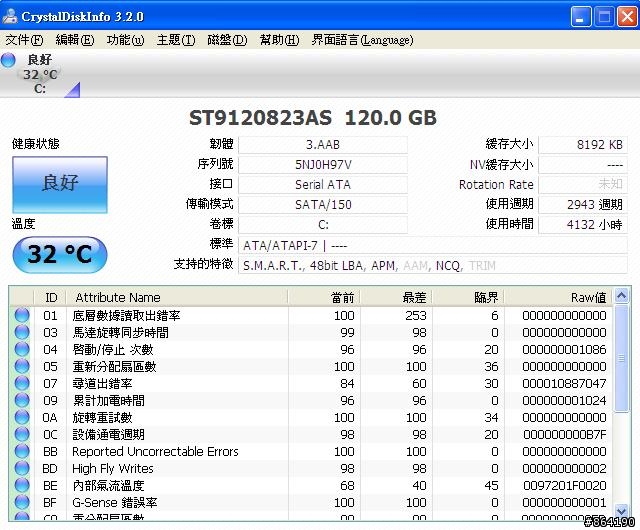
Task: Click the CrystalDiskInfo title bar app icon
Action: point(10,16)
